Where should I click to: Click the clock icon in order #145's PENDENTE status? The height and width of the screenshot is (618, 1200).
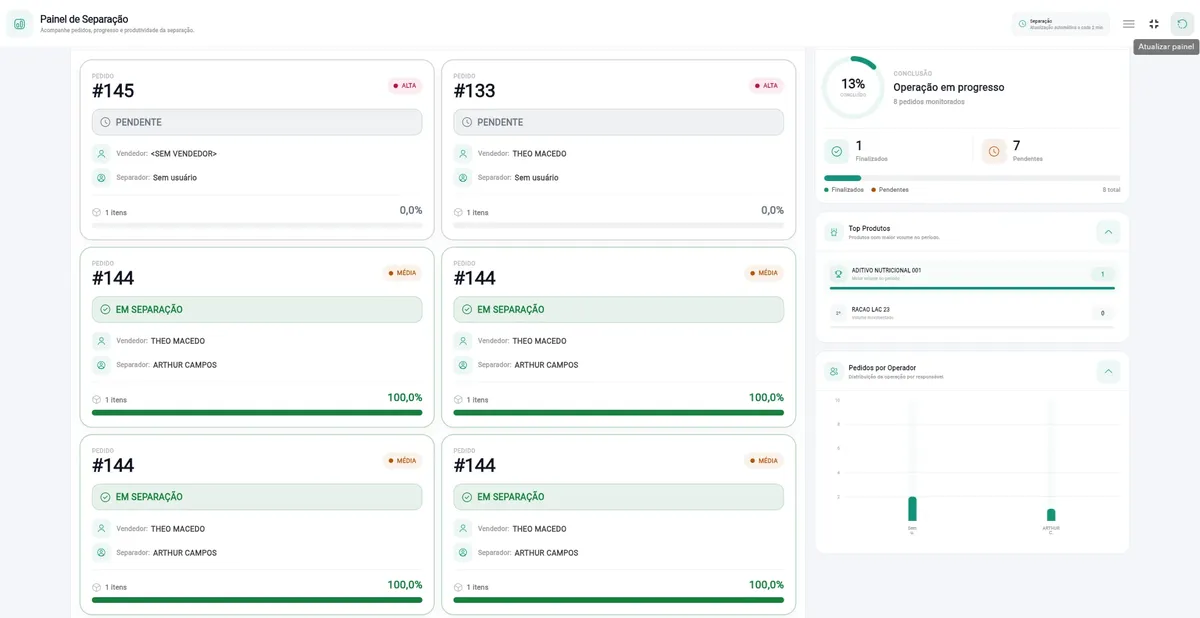coord(105,122)
